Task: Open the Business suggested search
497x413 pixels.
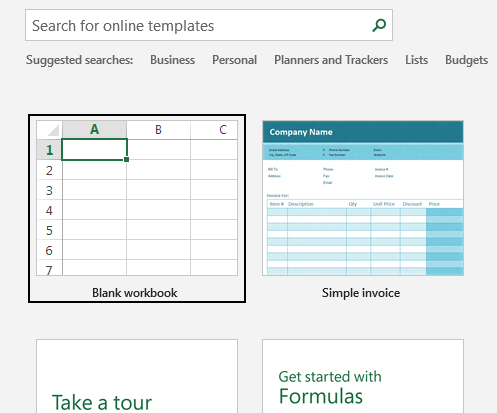Action: [172, 60]
